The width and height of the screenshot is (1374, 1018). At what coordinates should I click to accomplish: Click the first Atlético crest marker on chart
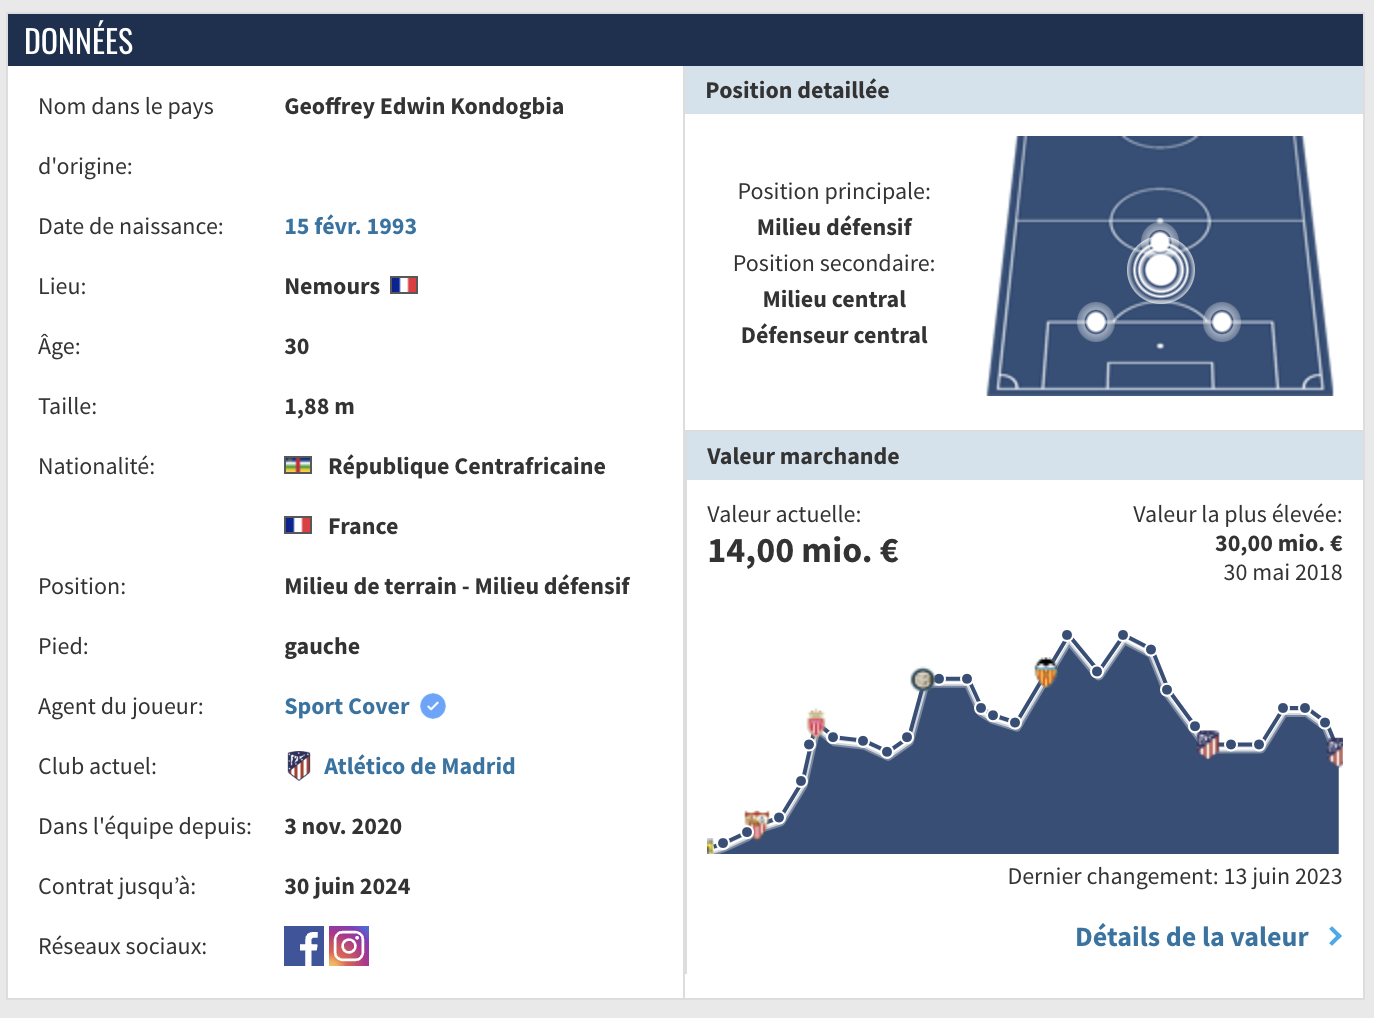tap(1208, 743)
